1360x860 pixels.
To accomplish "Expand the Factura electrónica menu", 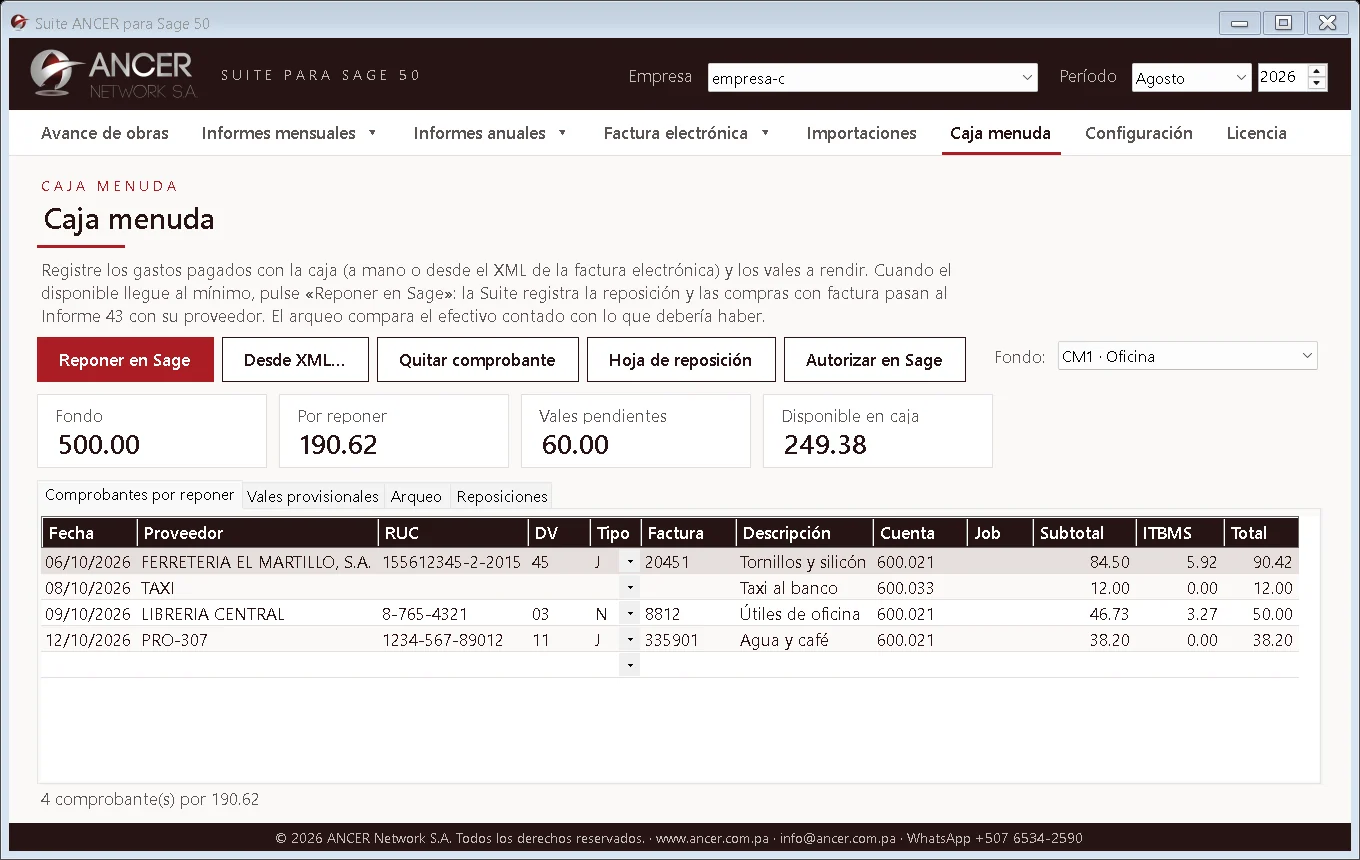I will 686,133.
